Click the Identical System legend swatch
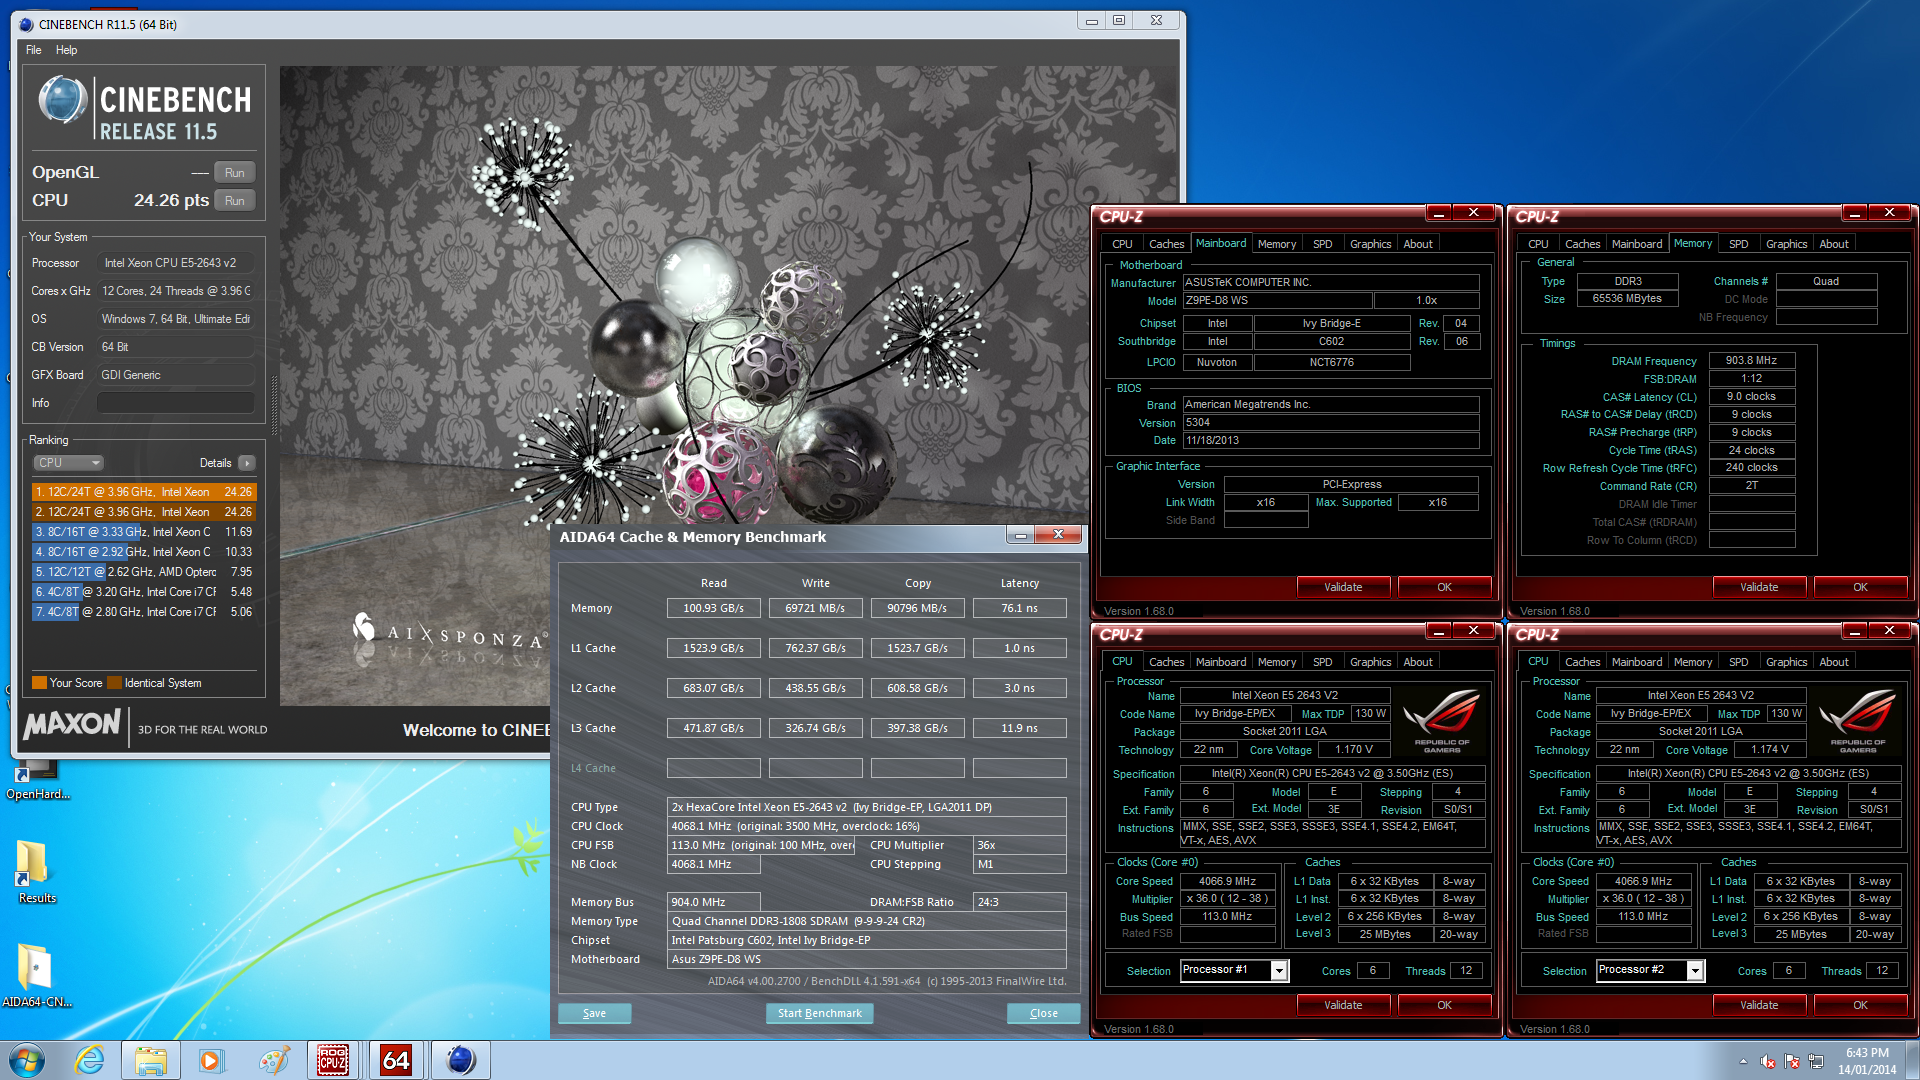 (x=114, y=683)
